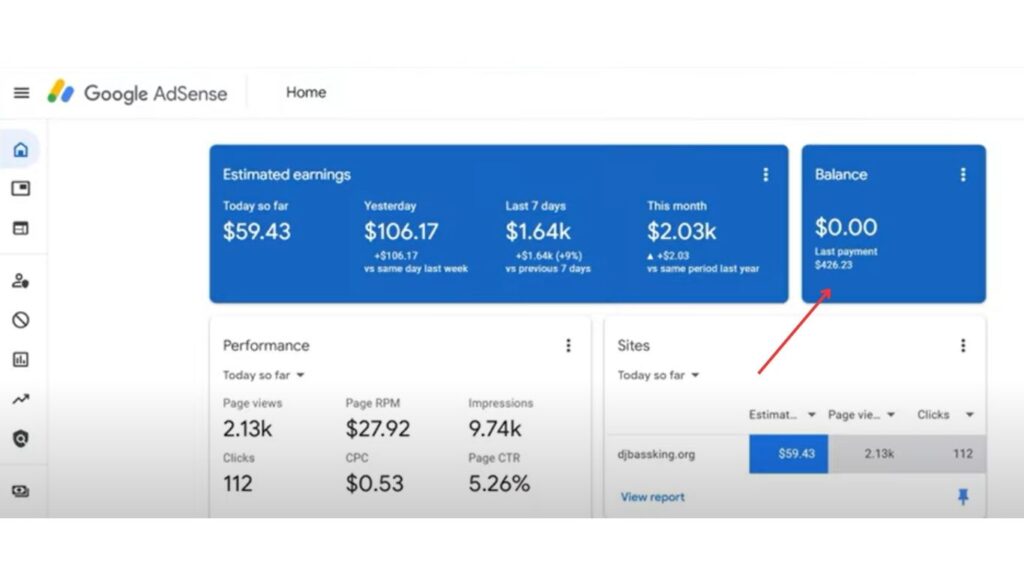Image resolution: width=1024 pixels, height=576 pixels.
Task: Click 'vs same period last year' comparison text
Action: point(703,269)
